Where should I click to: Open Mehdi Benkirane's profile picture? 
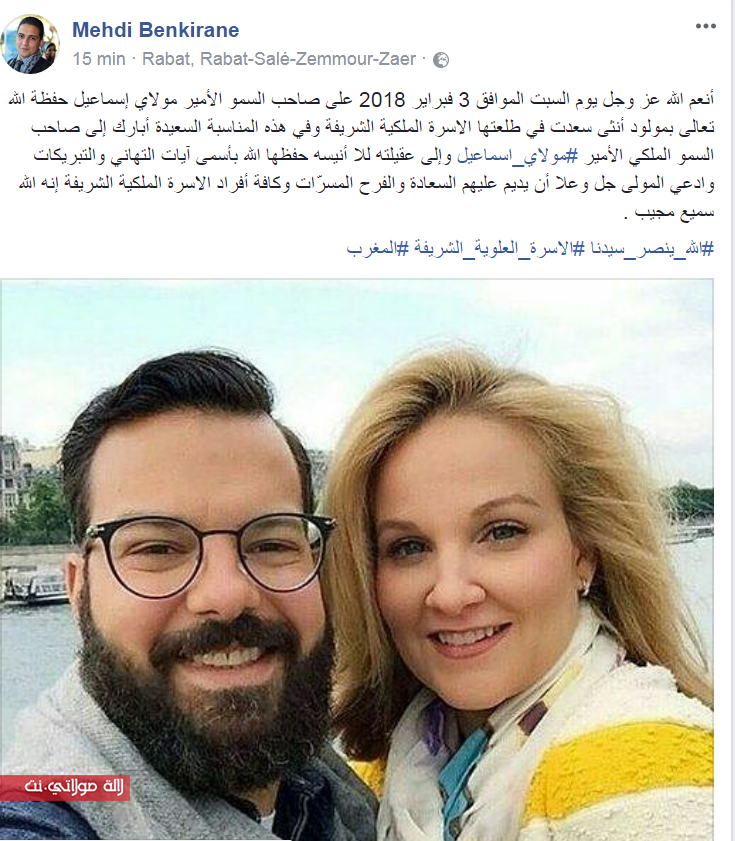(x=30, y=45)
